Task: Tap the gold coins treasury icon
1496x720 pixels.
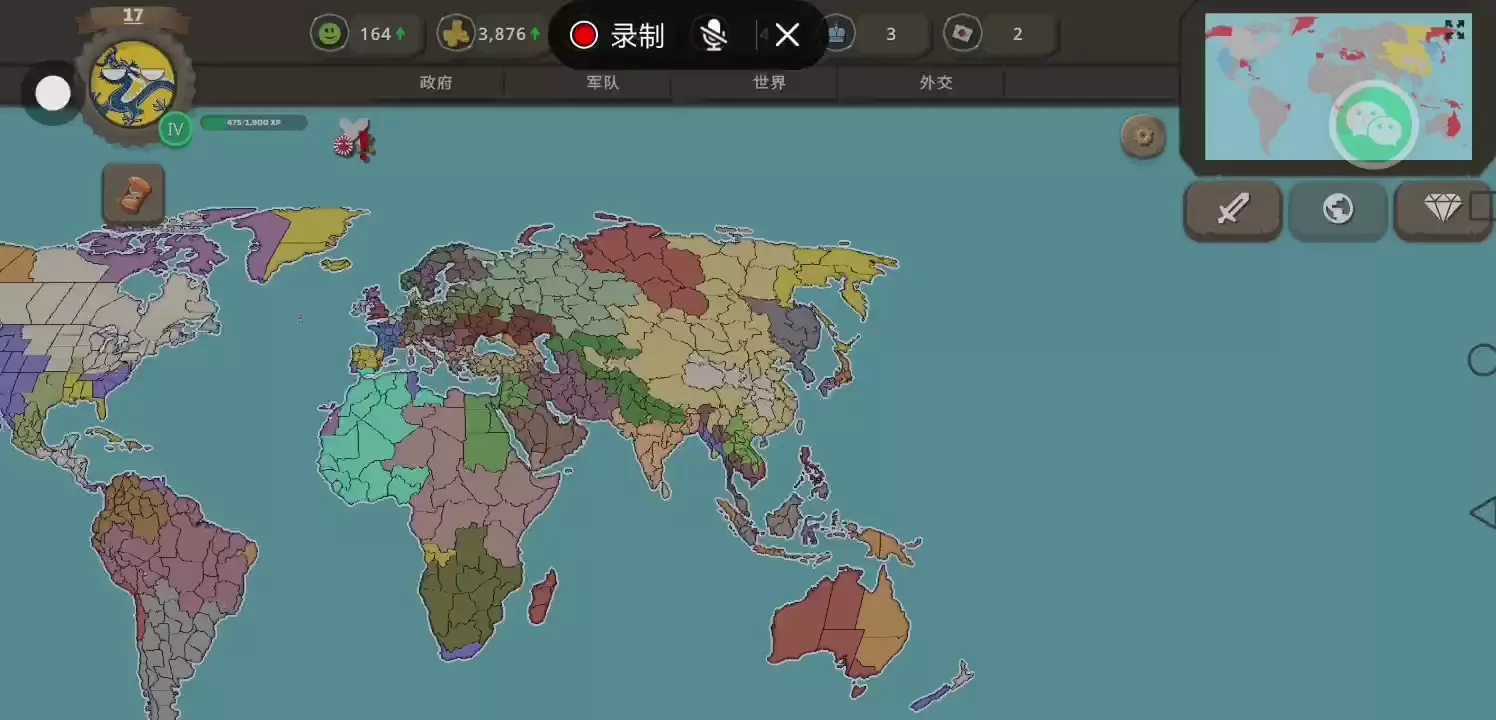Action: (x=456, y=34)
